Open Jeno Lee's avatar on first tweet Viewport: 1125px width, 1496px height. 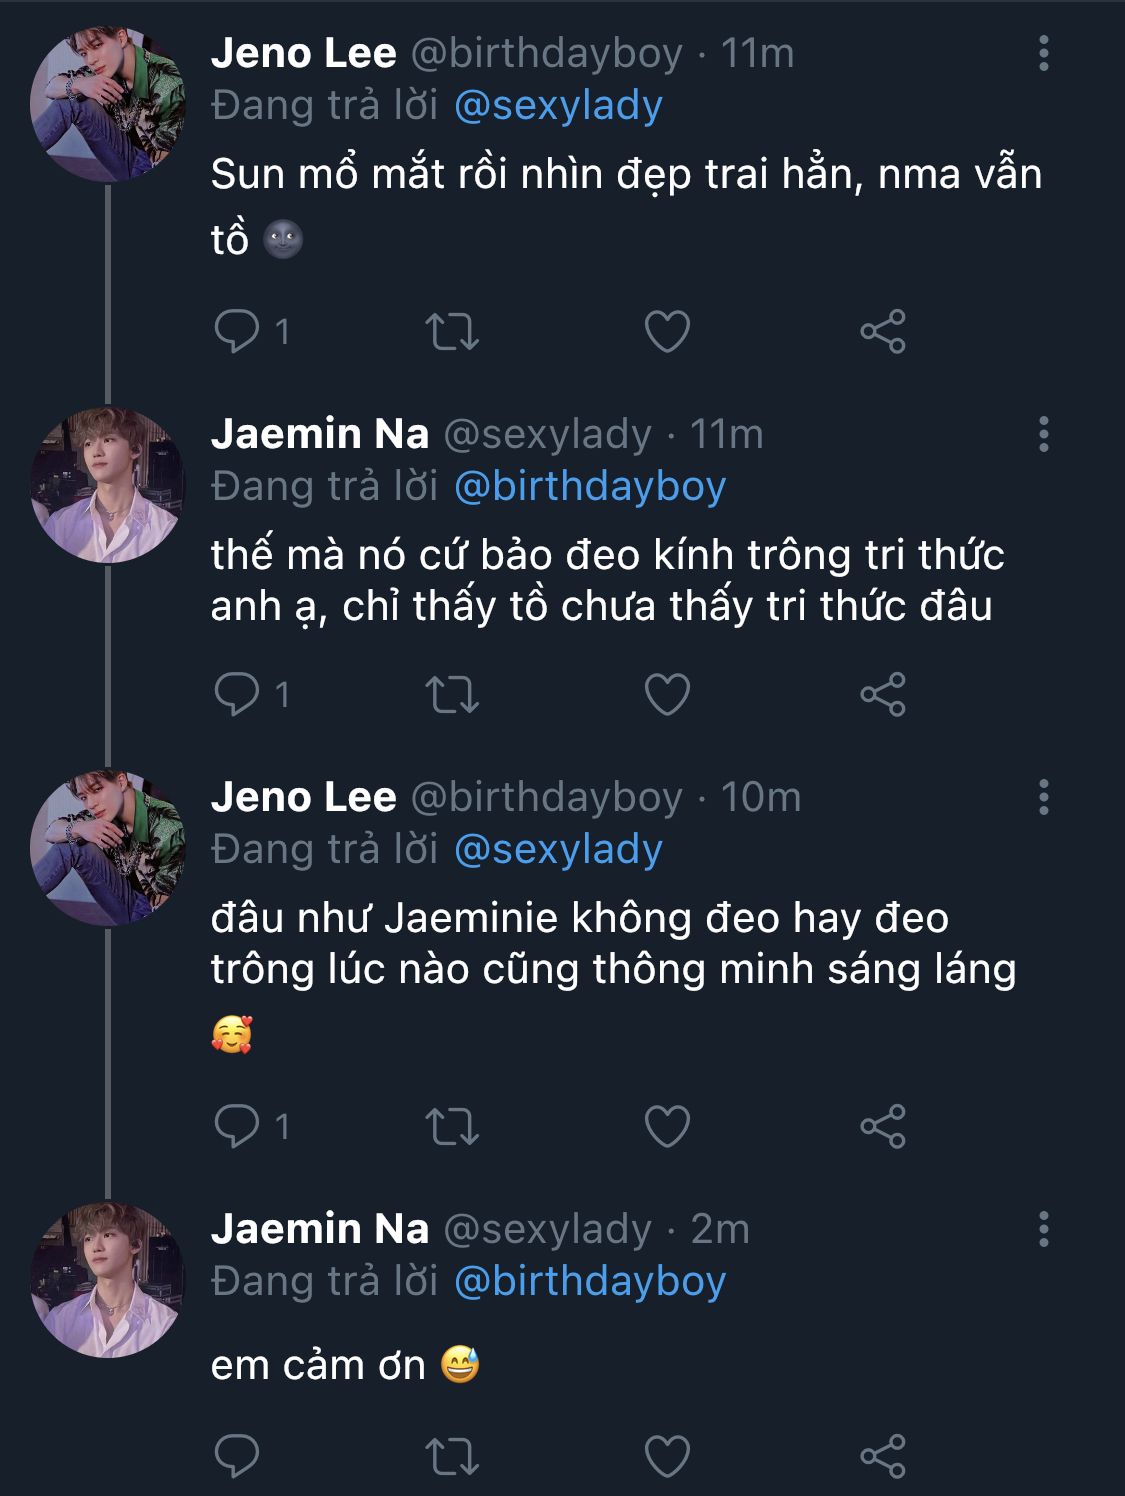(107, 104)
